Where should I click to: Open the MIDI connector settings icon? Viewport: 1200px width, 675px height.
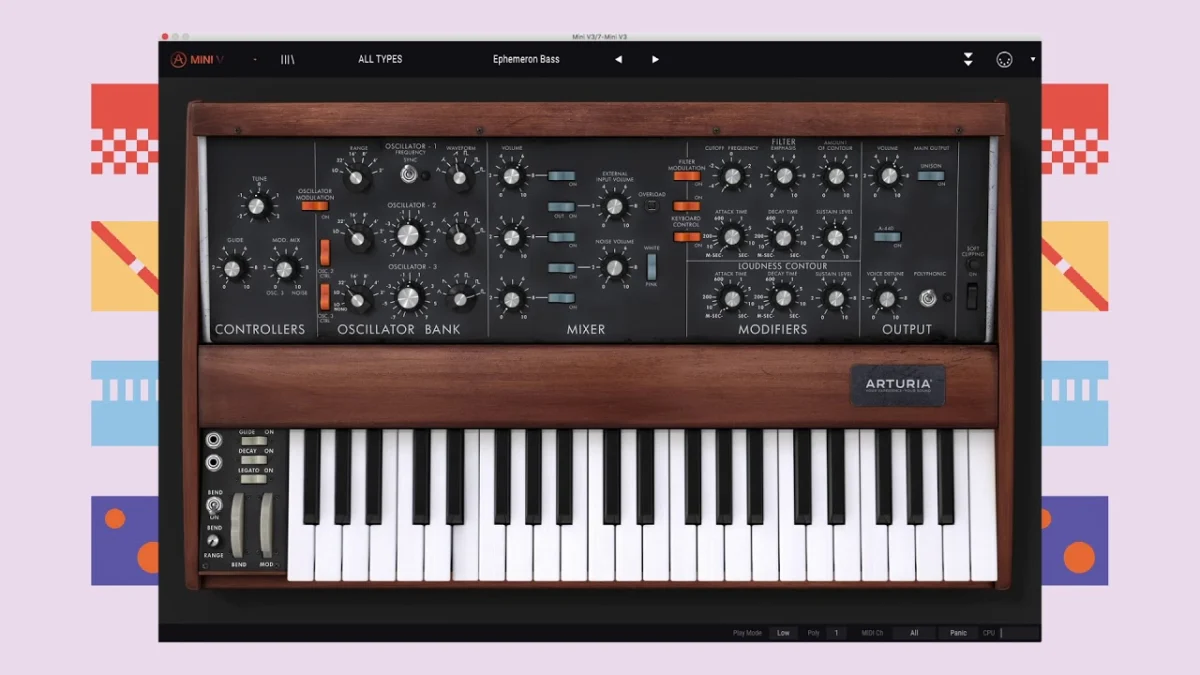pos(1004,60)
